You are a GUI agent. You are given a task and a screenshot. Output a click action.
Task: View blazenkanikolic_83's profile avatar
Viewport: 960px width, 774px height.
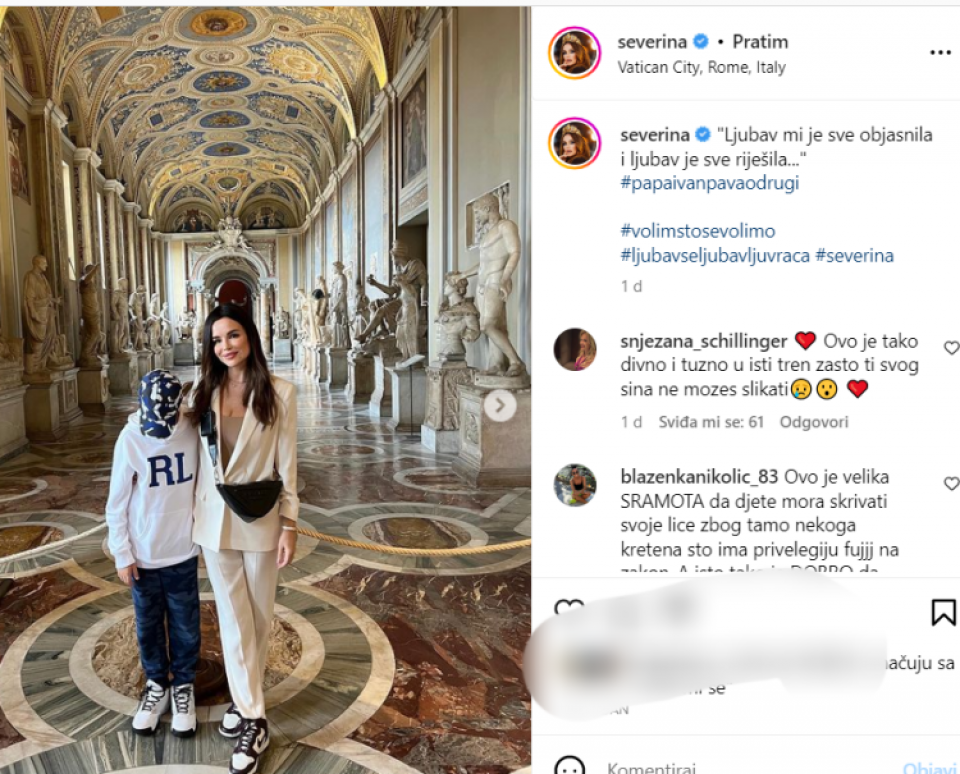click(574, 485)
